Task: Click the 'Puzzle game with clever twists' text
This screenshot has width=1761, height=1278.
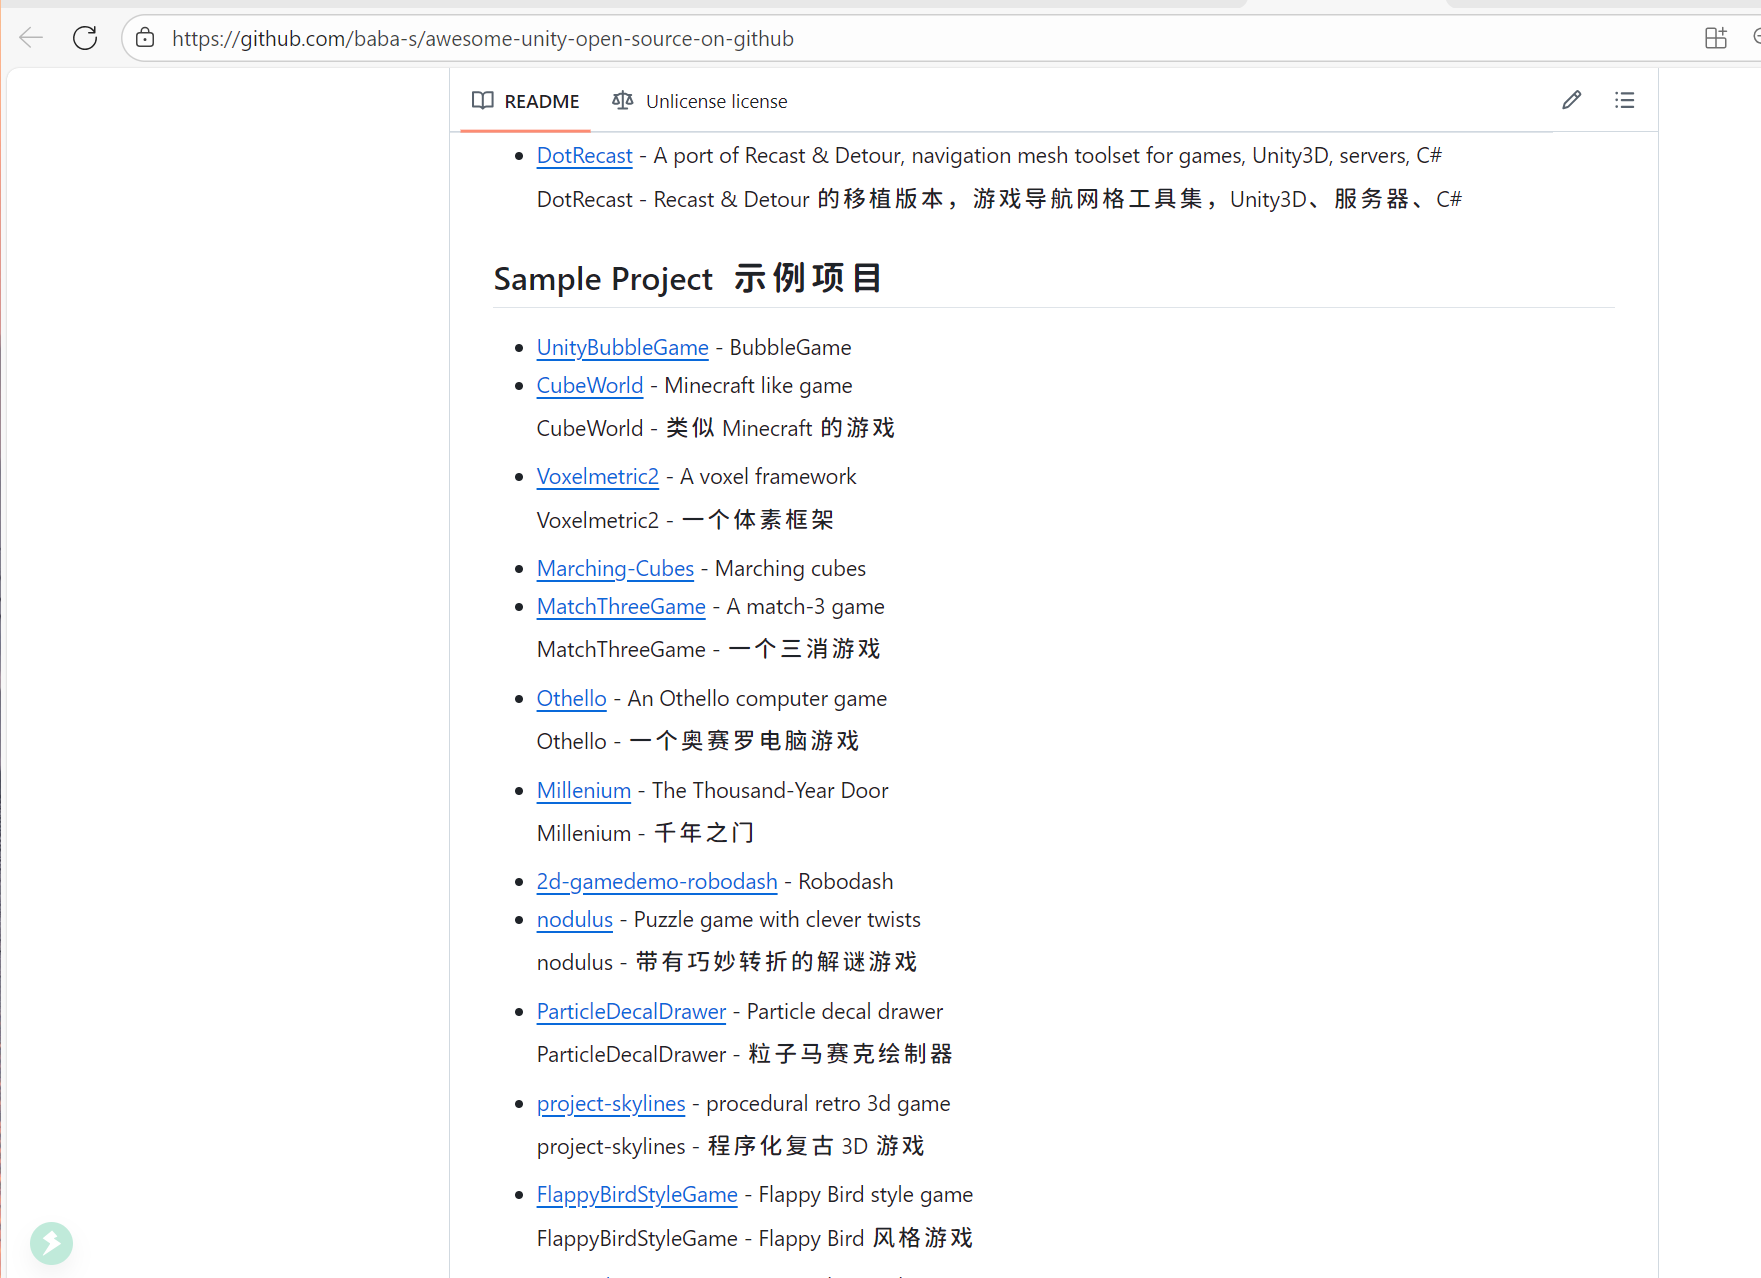Action: (x=777, y=919)
